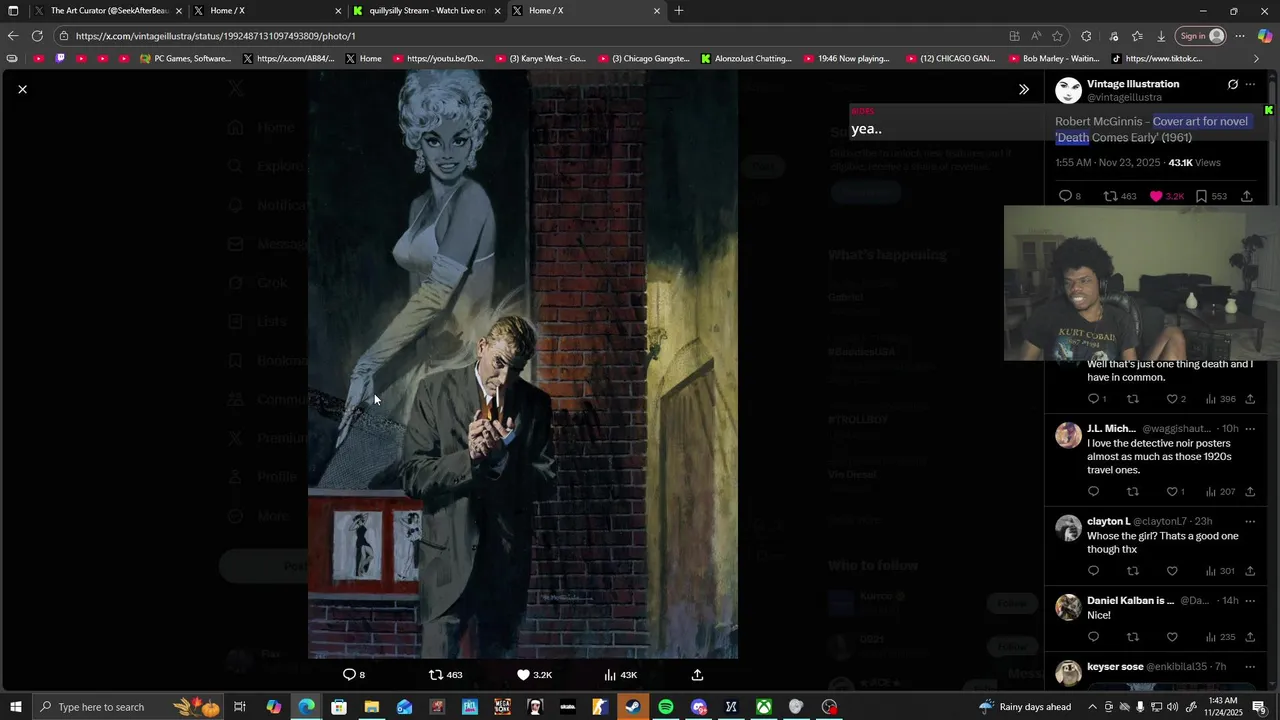The width and height of the screenshot is (1280, 720).
Task: Go back with the browser back arrow
Action: point(13,36)
